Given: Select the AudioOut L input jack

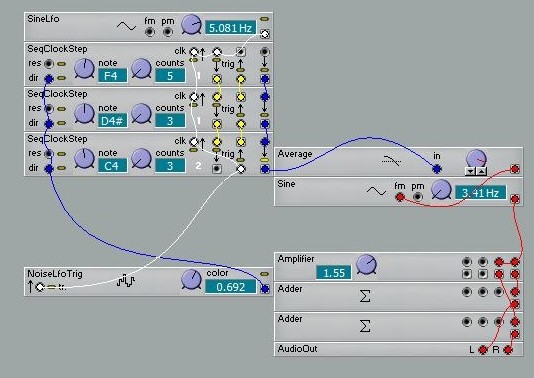Looking at the screenshot, I should click(483, 350).
